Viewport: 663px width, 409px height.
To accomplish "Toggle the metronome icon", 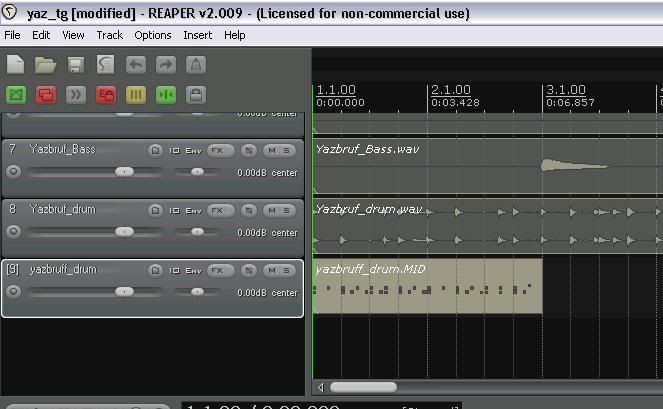I will tap(196, 65).
